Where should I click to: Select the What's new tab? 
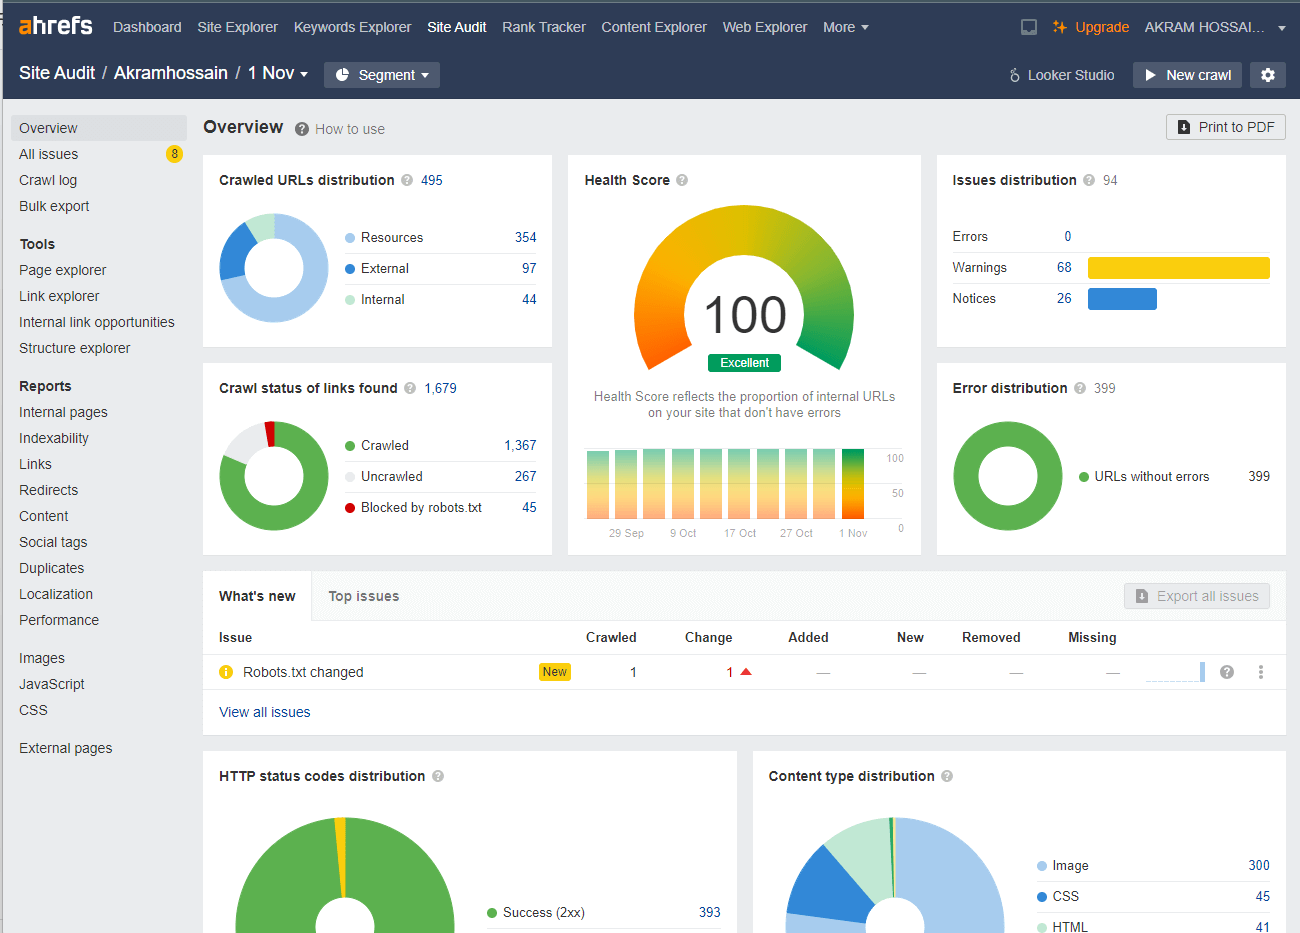pos(257,596)
